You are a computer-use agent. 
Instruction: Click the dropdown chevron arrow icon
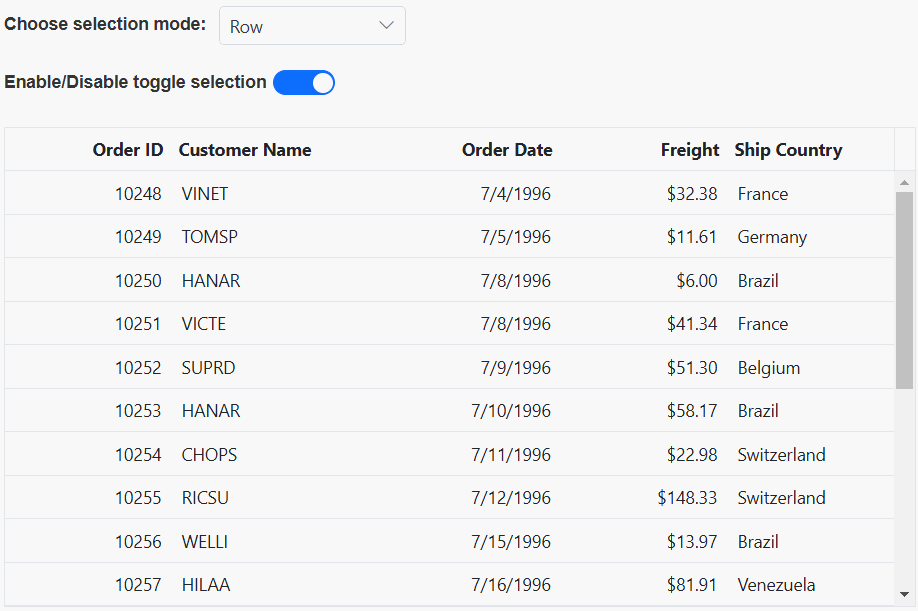tap(386, 25)
